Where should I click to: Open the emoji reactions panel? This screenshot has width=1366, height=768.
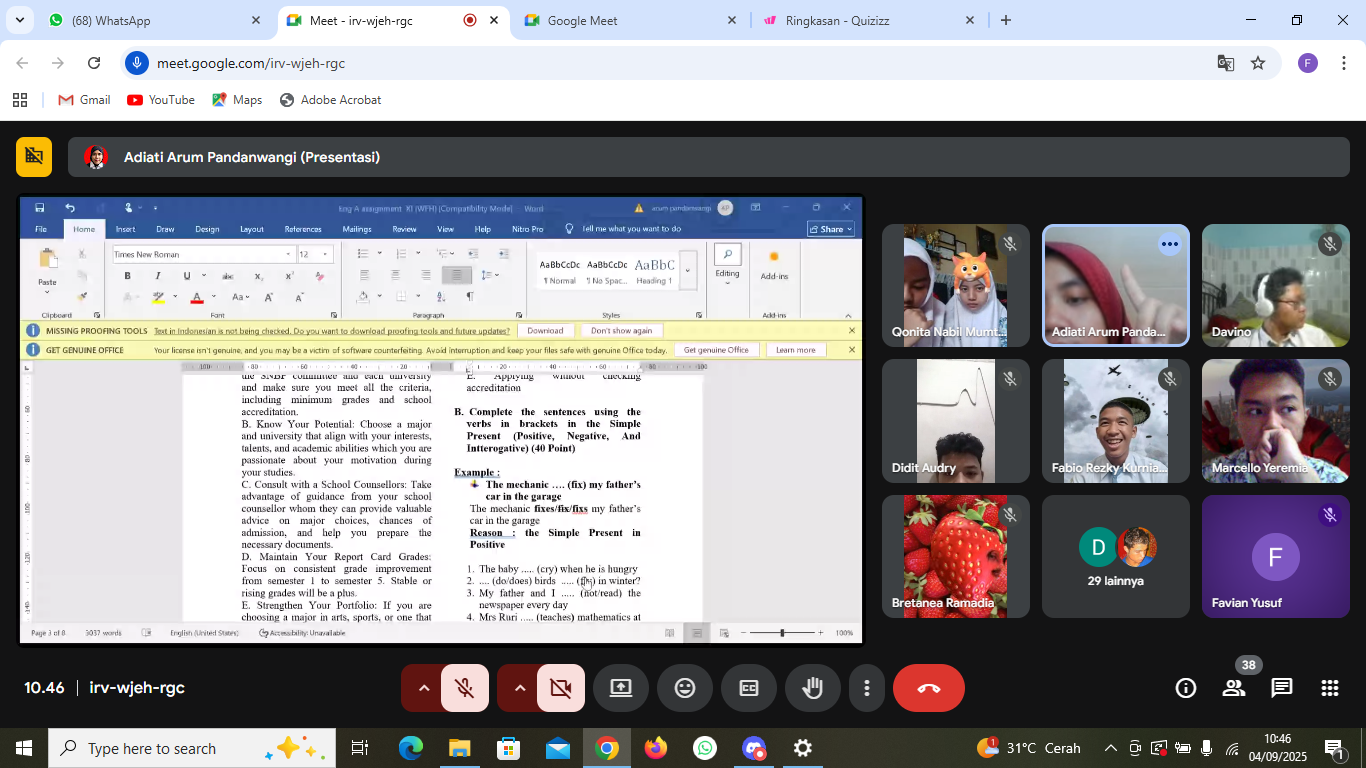[x=685, y=688]
